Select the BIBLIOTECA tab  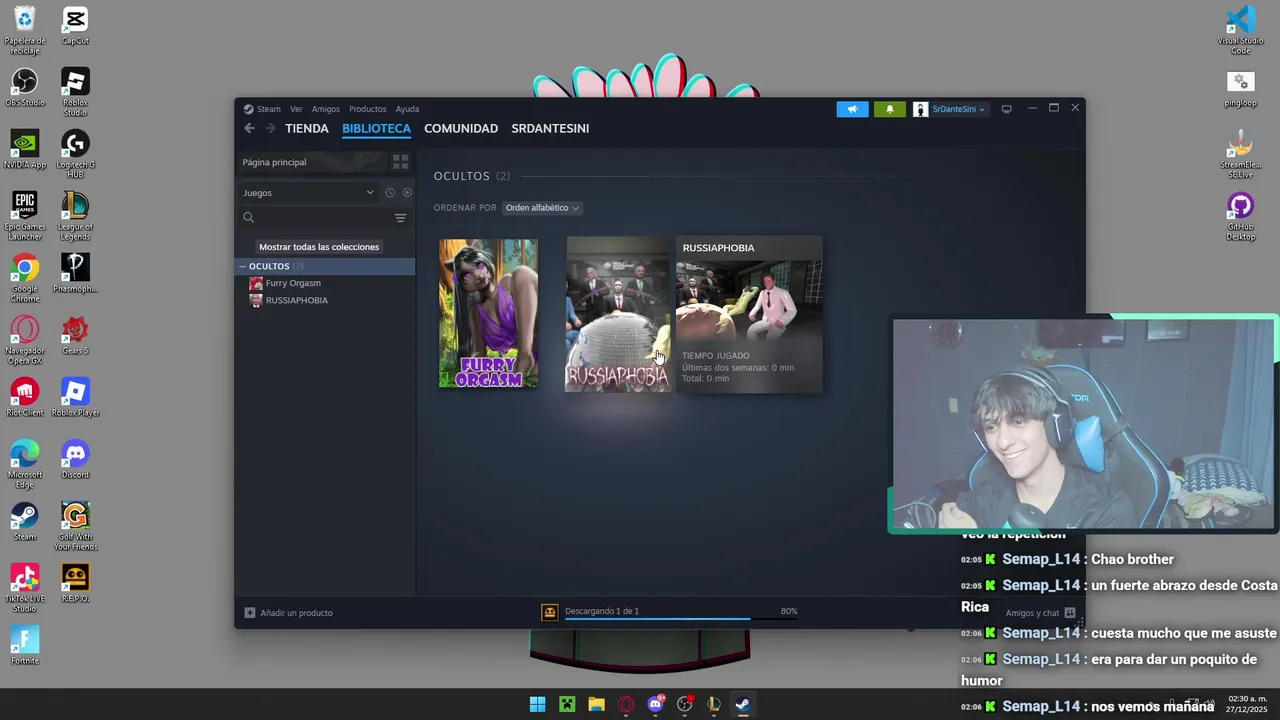pyautogui.click(x=376, y=128)
